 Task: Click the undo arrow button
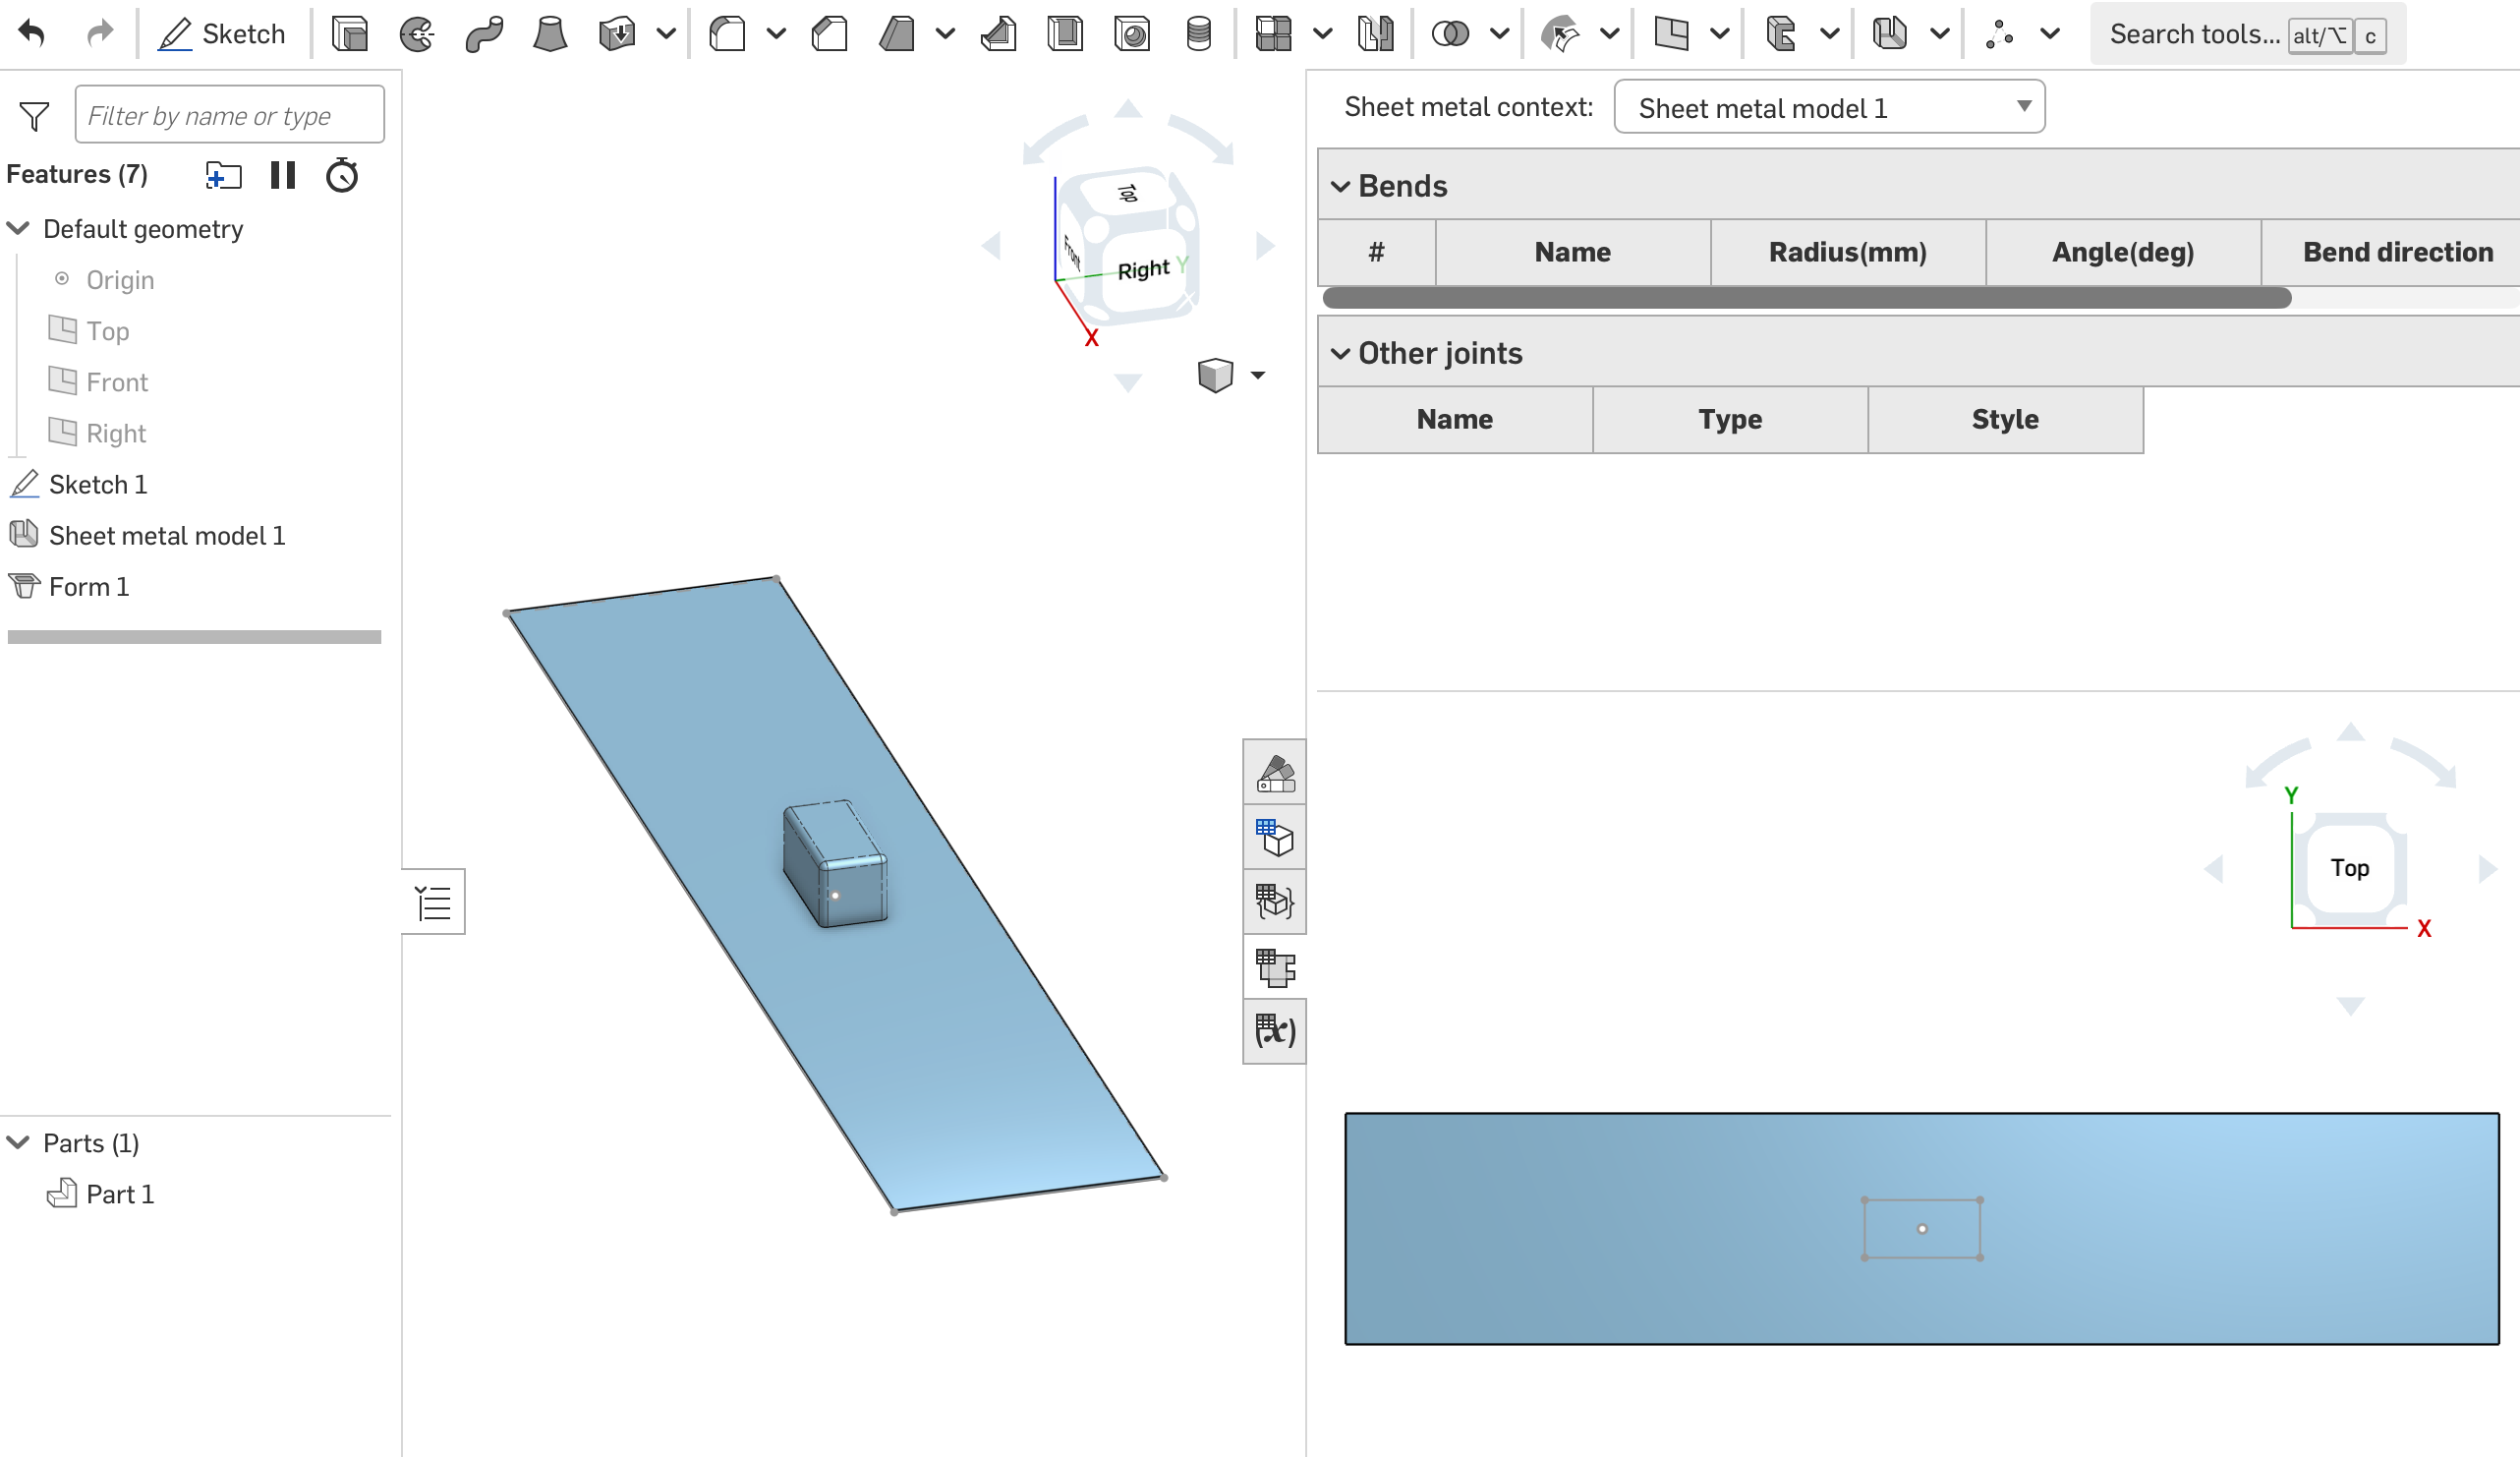[33, 34]
